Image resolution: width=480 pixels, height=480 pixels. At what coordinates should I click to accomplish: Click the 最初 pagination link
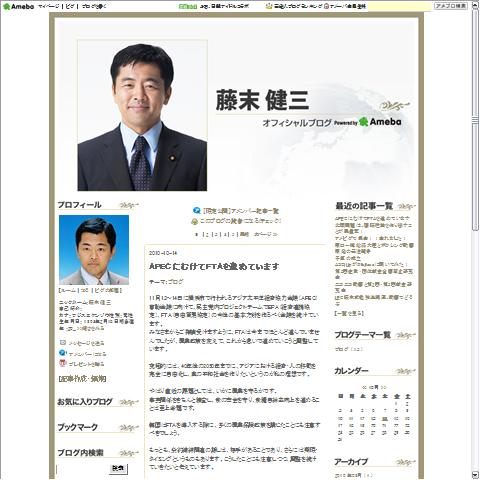(244, 234)
